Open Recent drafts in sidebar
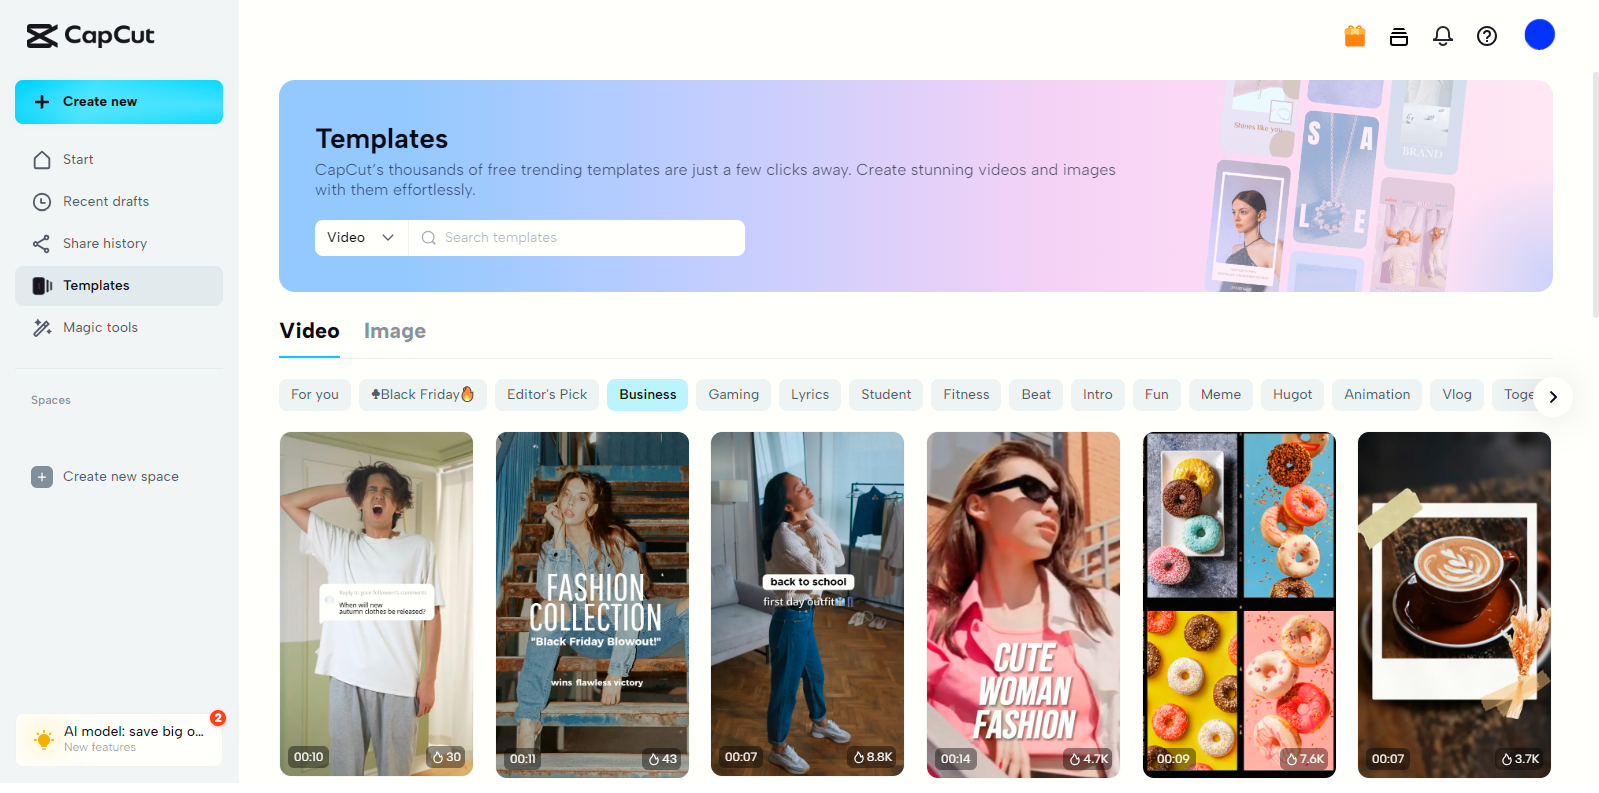 106,202
